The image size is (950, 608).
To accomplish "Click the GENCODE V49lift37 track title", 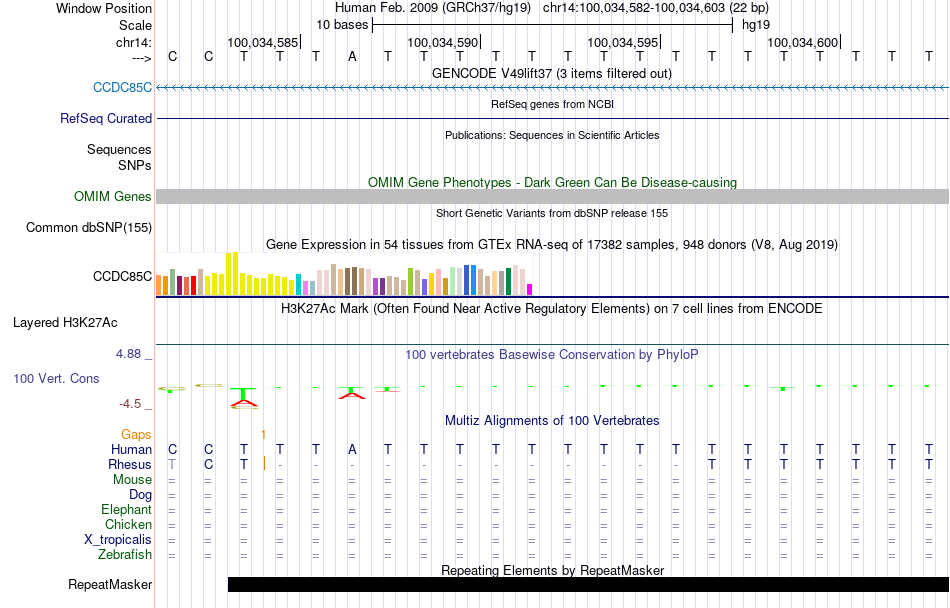I will [x=552, y=74].
